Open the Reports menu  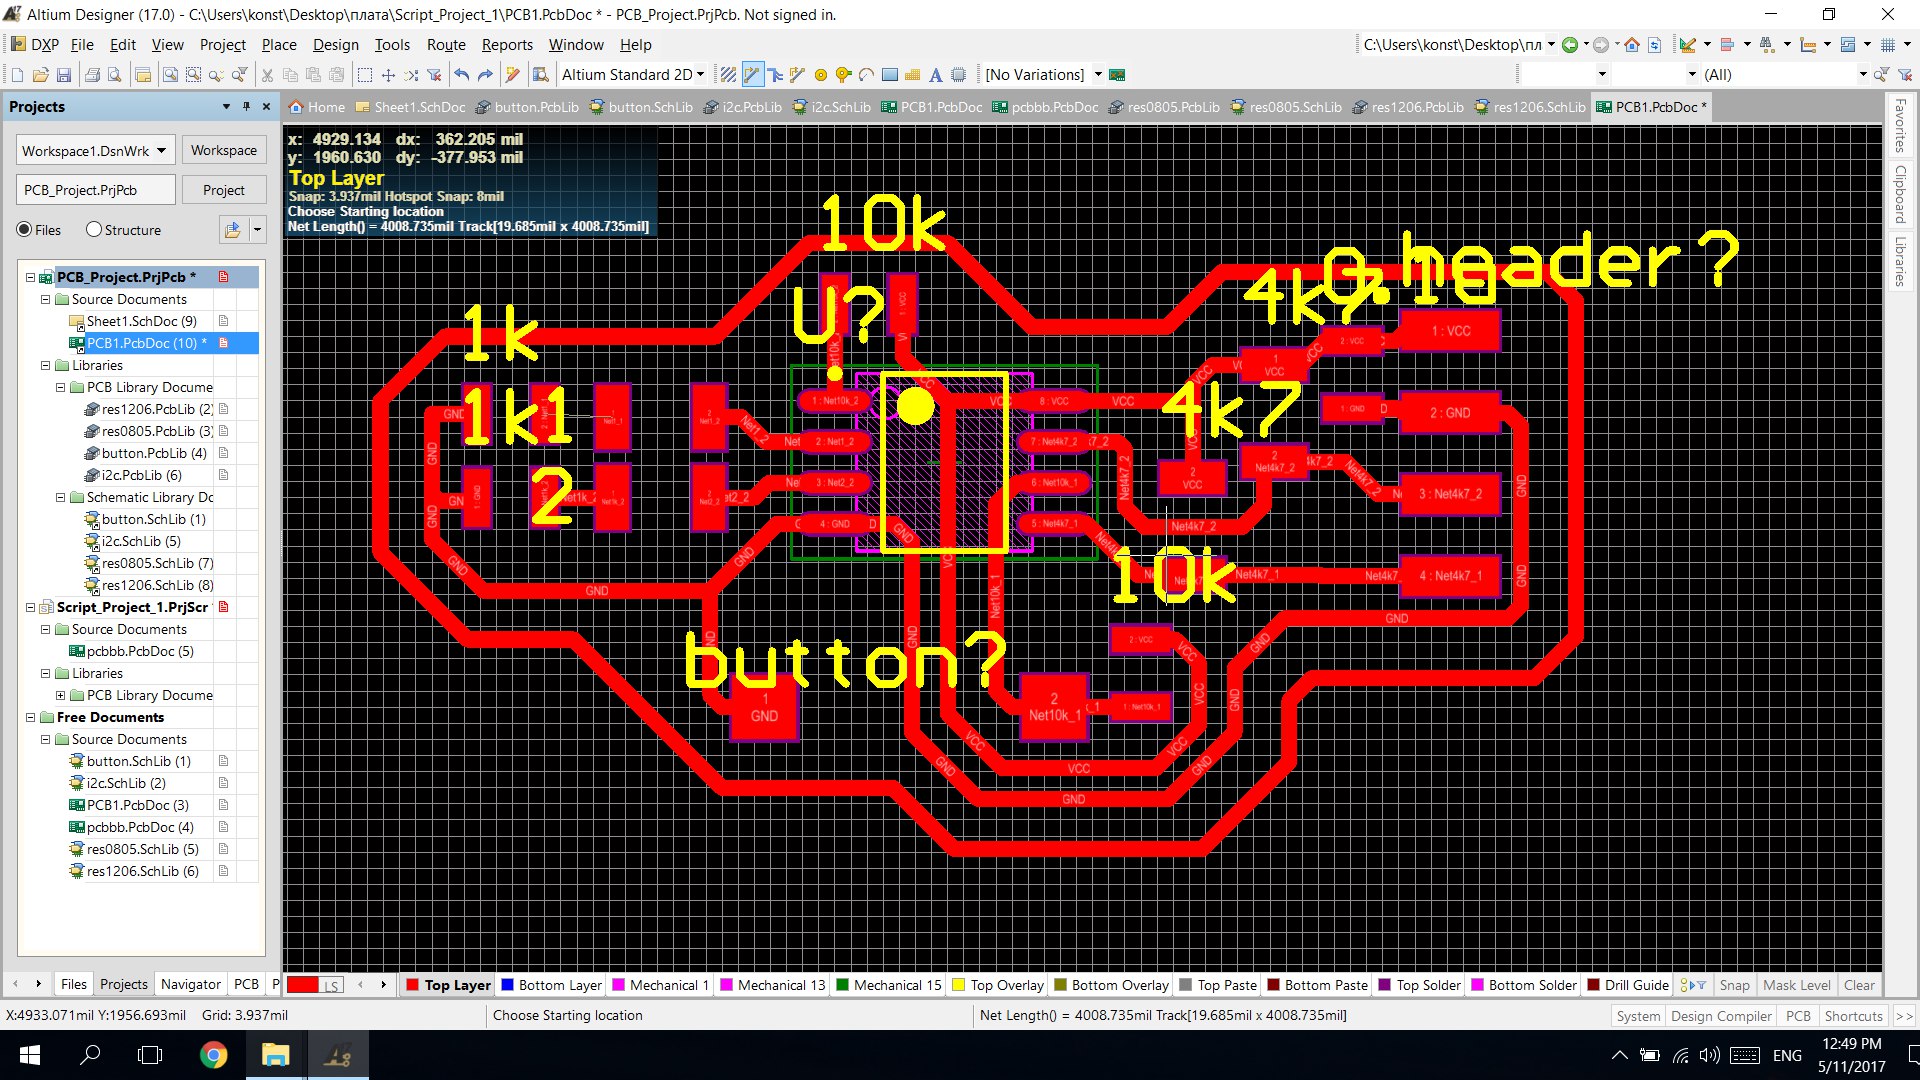(507, 45)
